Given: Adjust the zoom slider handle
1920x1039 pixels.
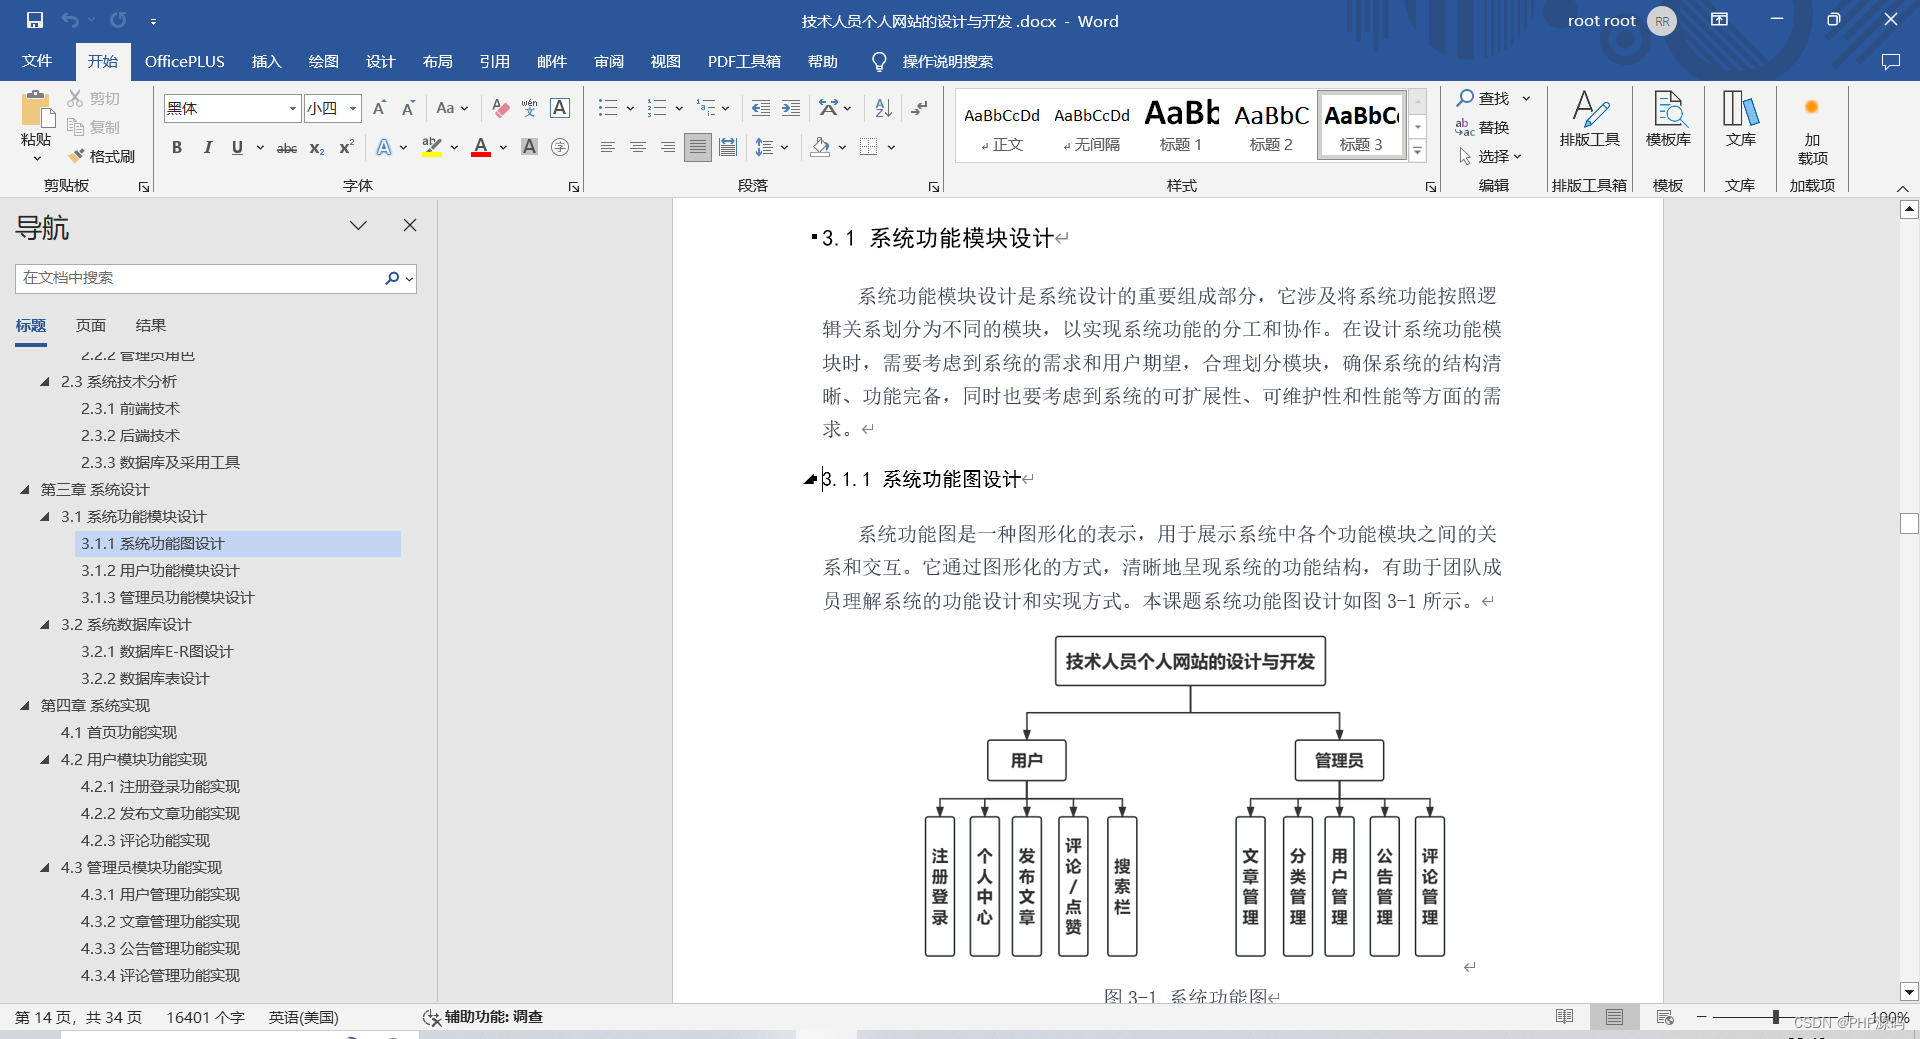Looking at the screenshot, I should [1776, 1017].
